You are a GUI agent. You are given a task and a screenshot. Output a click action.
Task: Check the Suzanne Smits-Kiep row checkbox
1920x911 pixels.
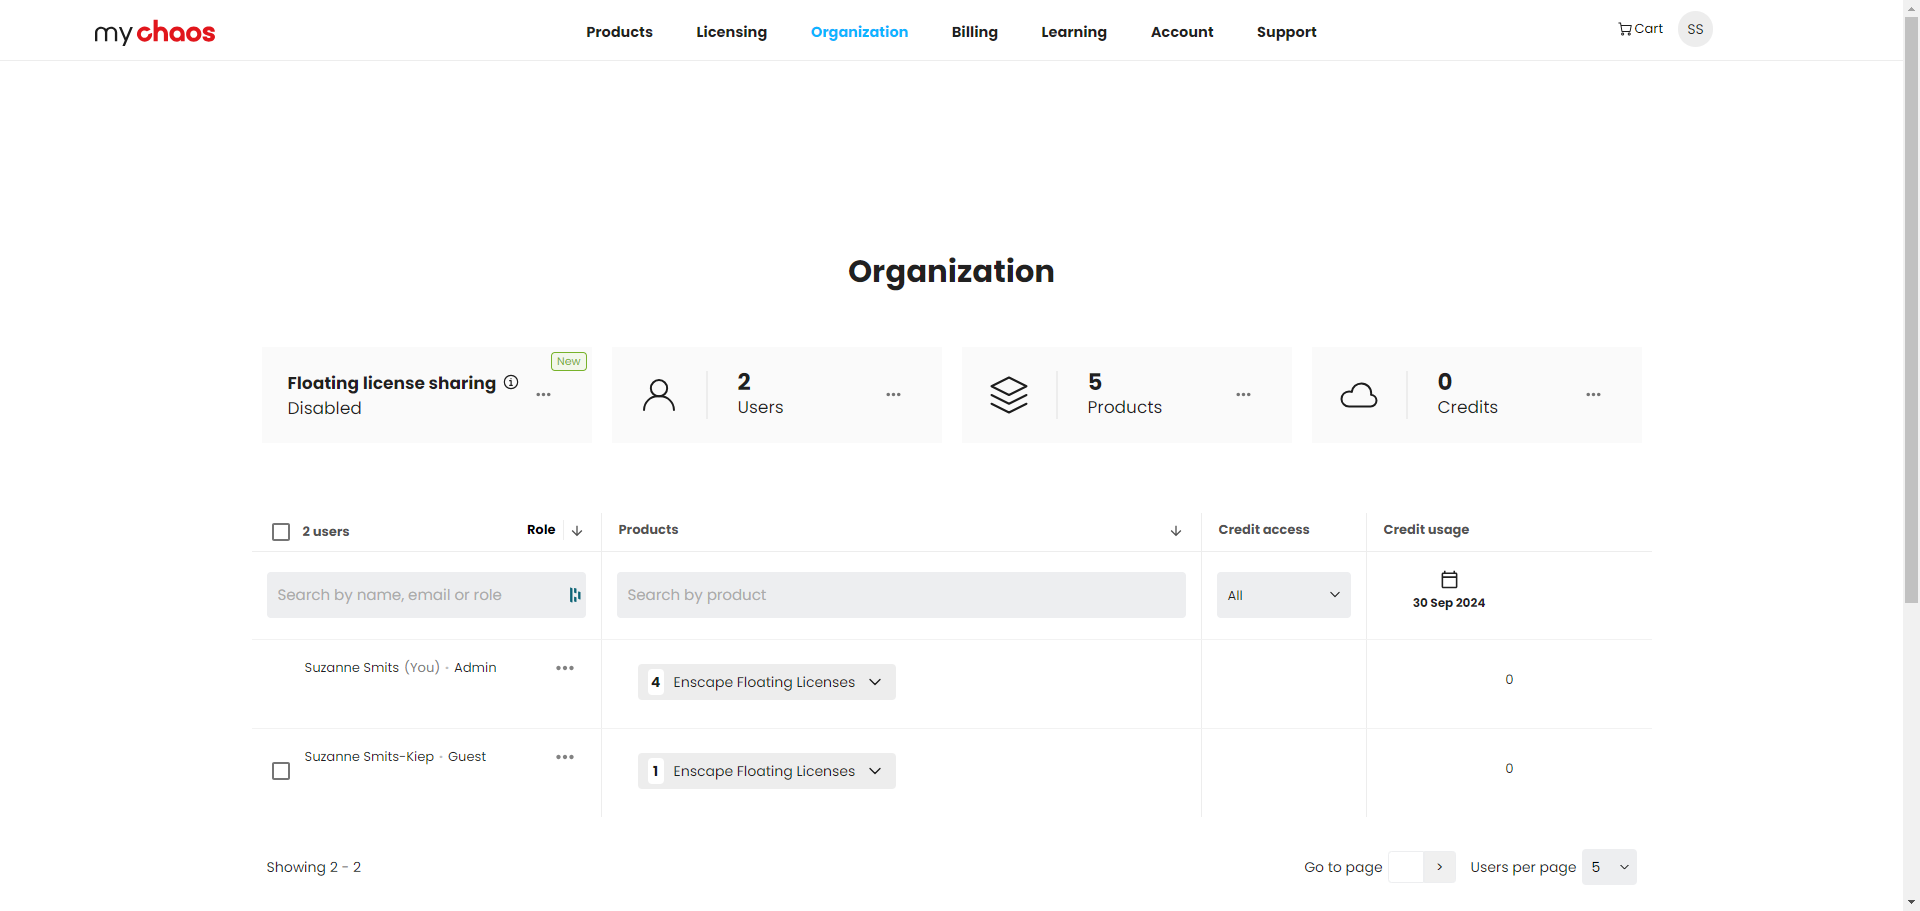pos(281,771)
